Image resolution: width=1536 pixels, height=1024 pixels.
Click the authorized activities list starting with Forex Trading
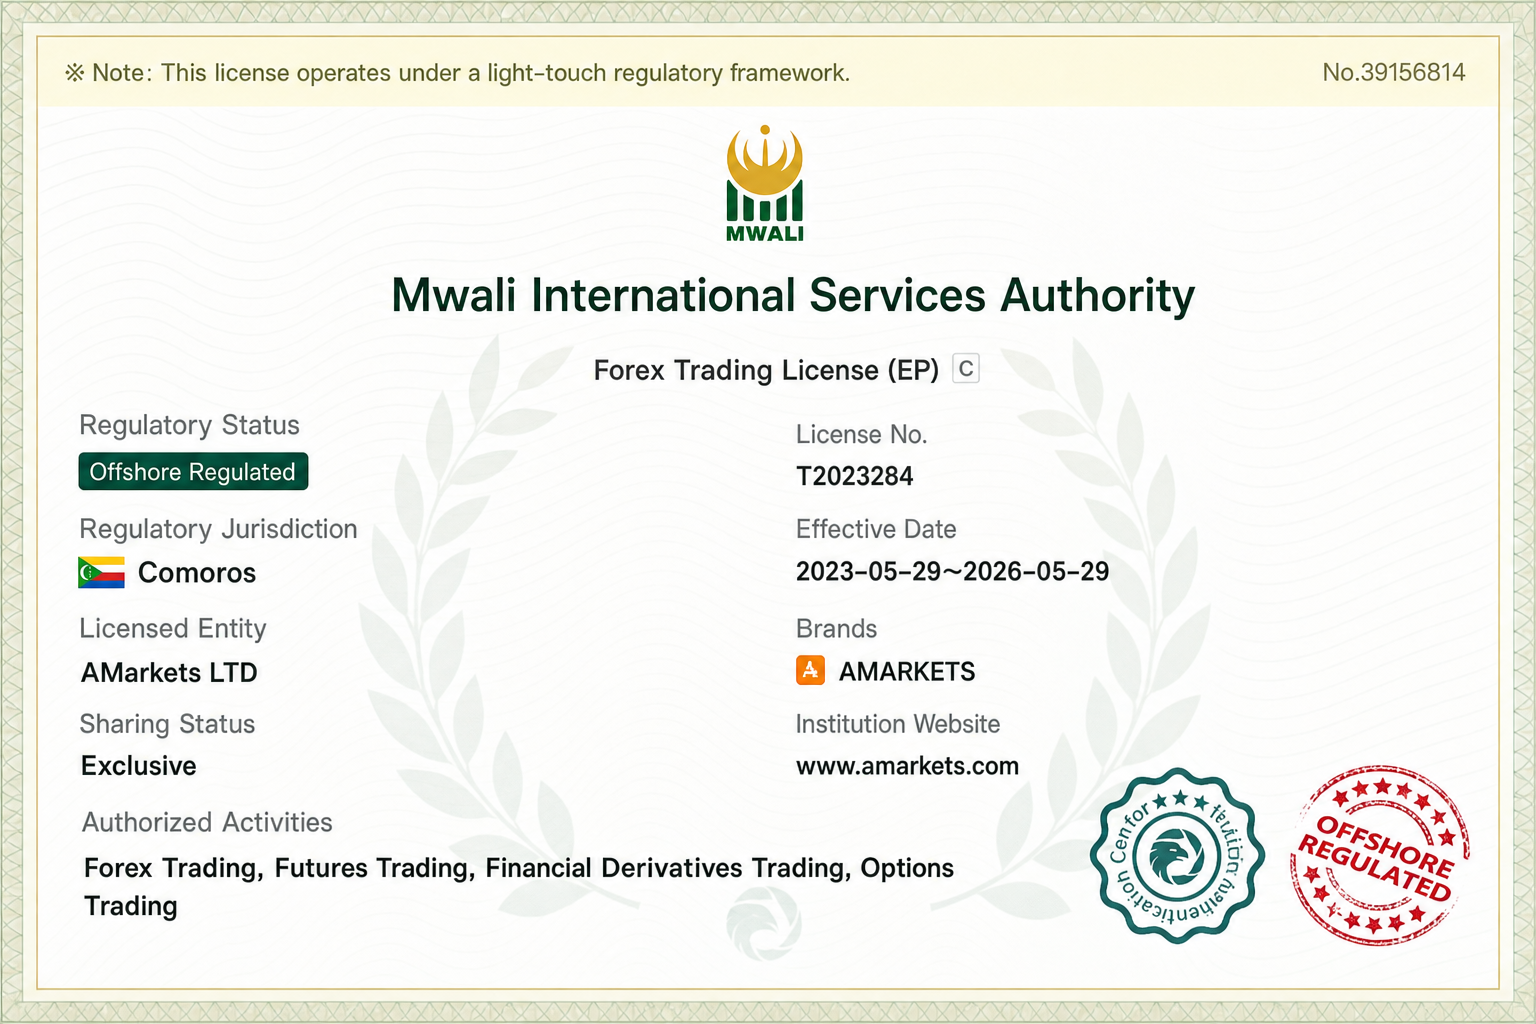519,887
